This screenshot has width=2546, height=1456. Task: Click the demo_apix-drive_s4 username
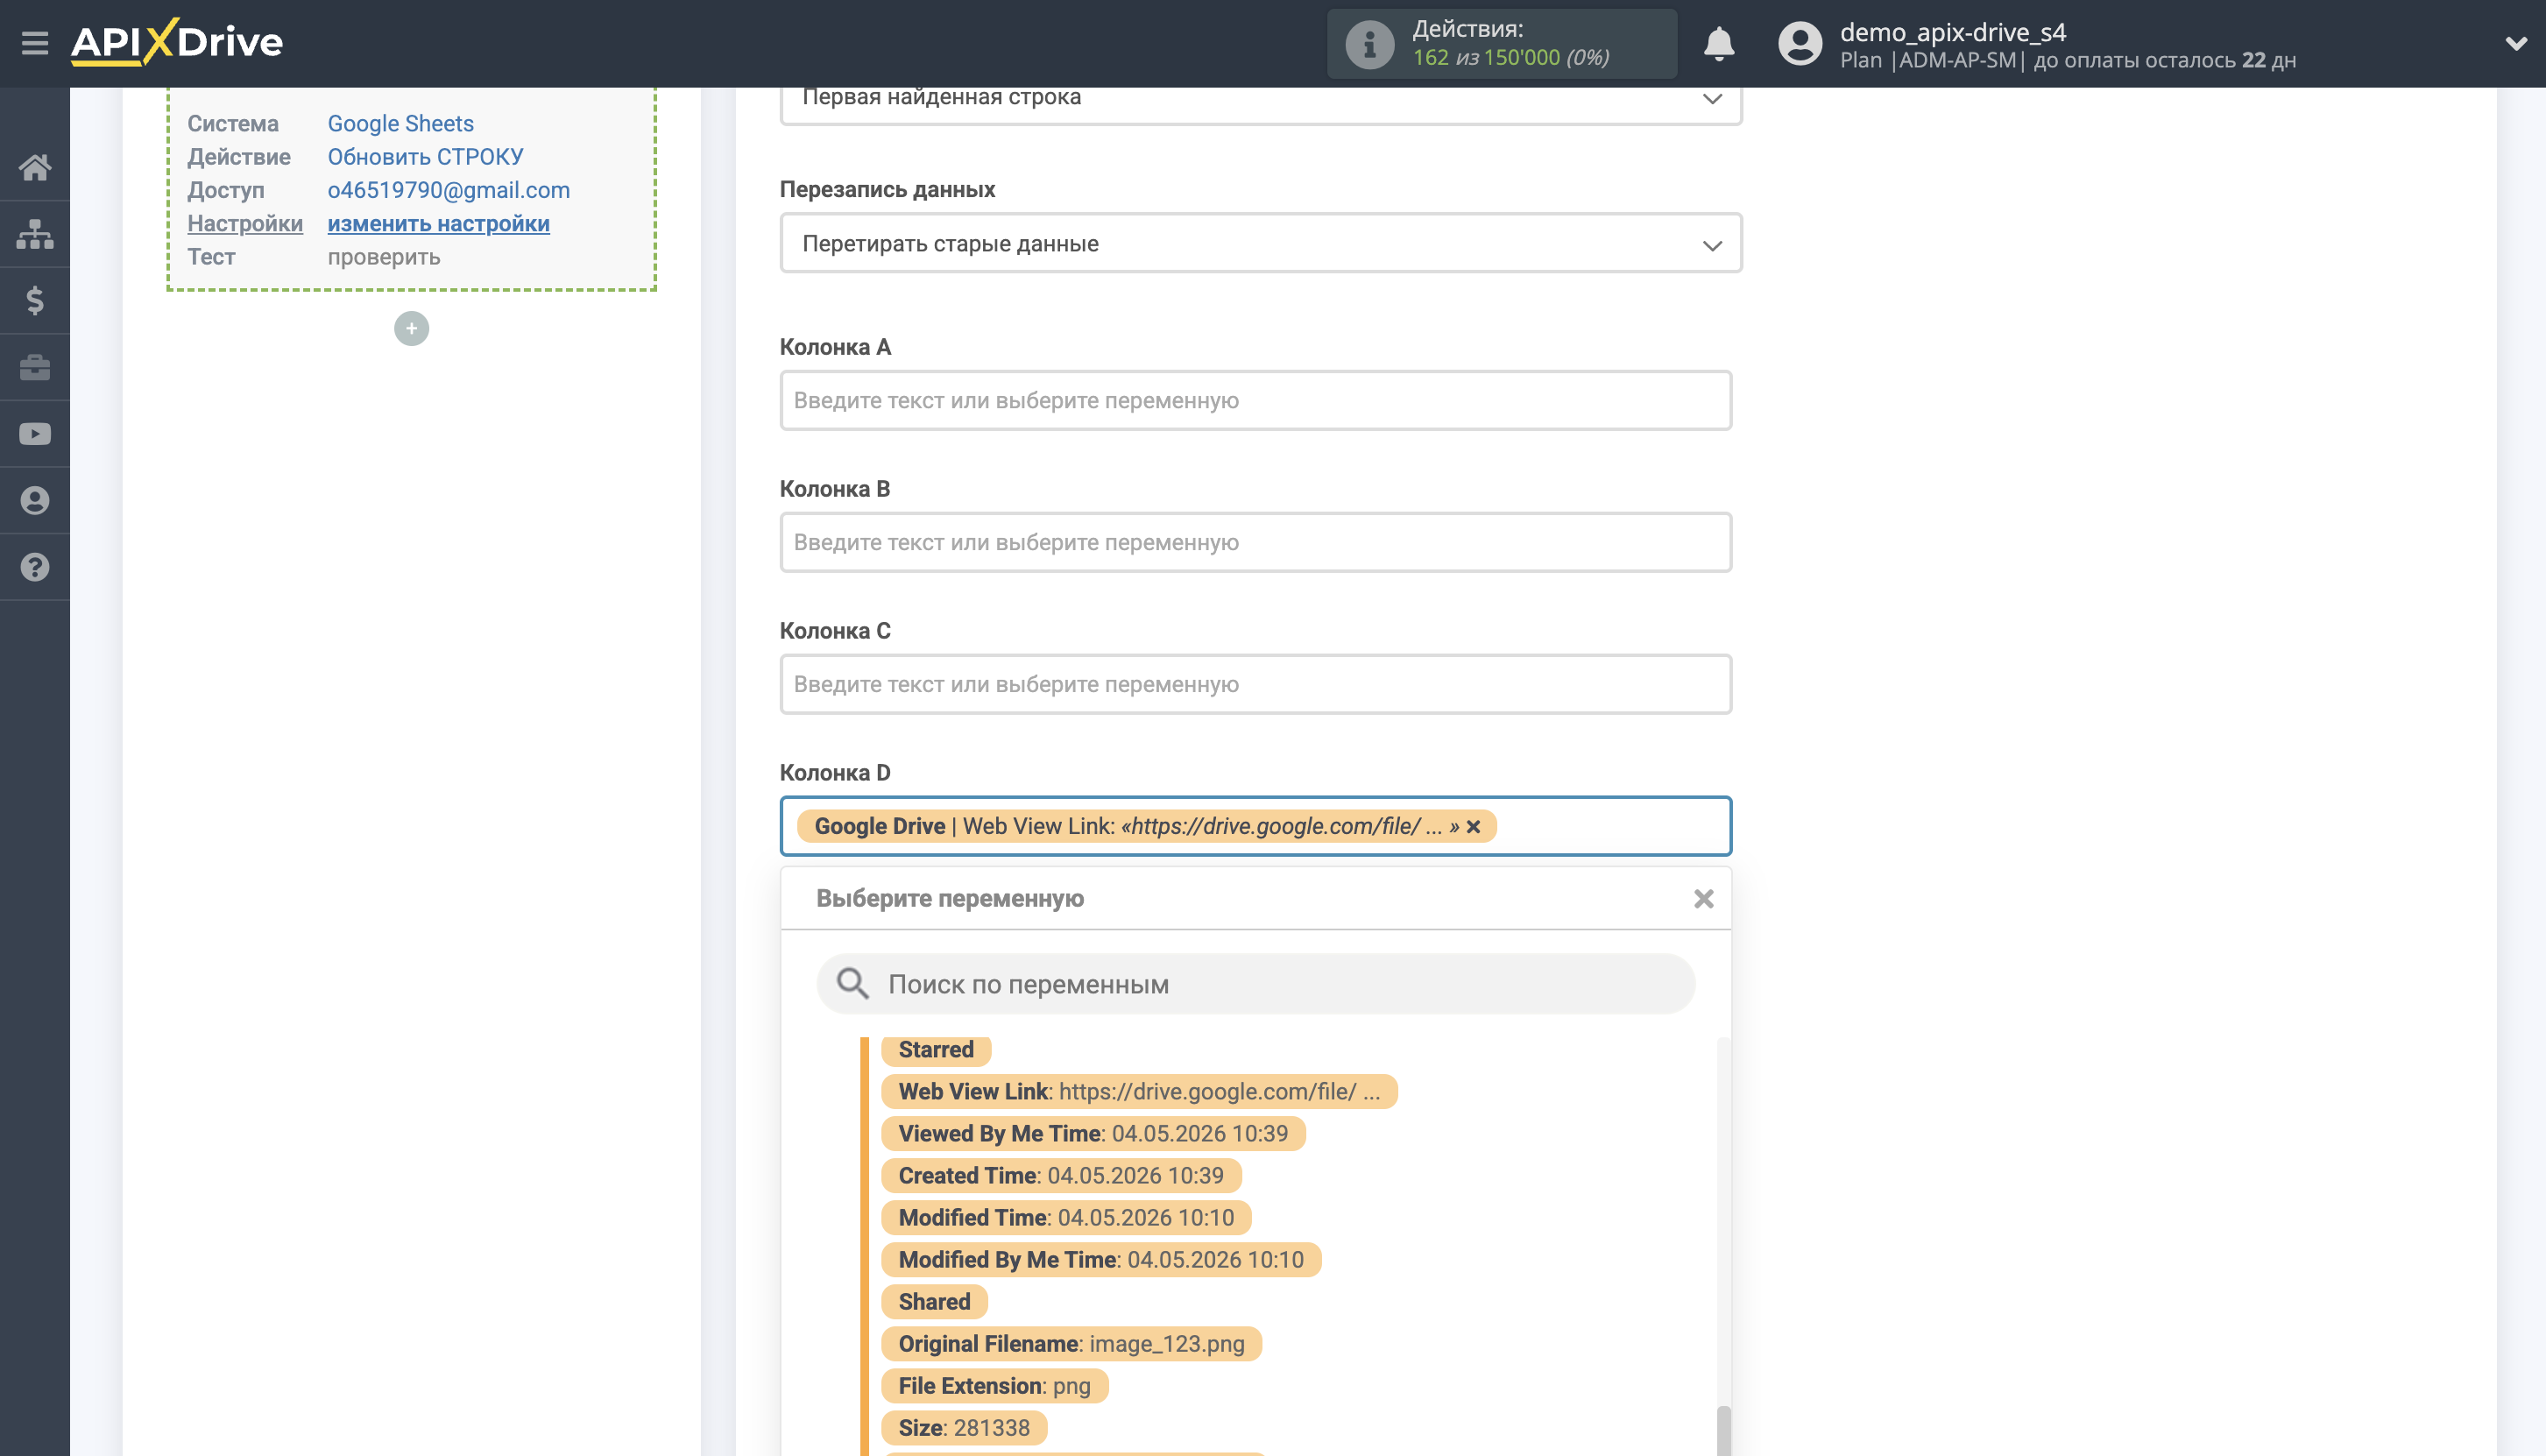[x=1952, y=32]
